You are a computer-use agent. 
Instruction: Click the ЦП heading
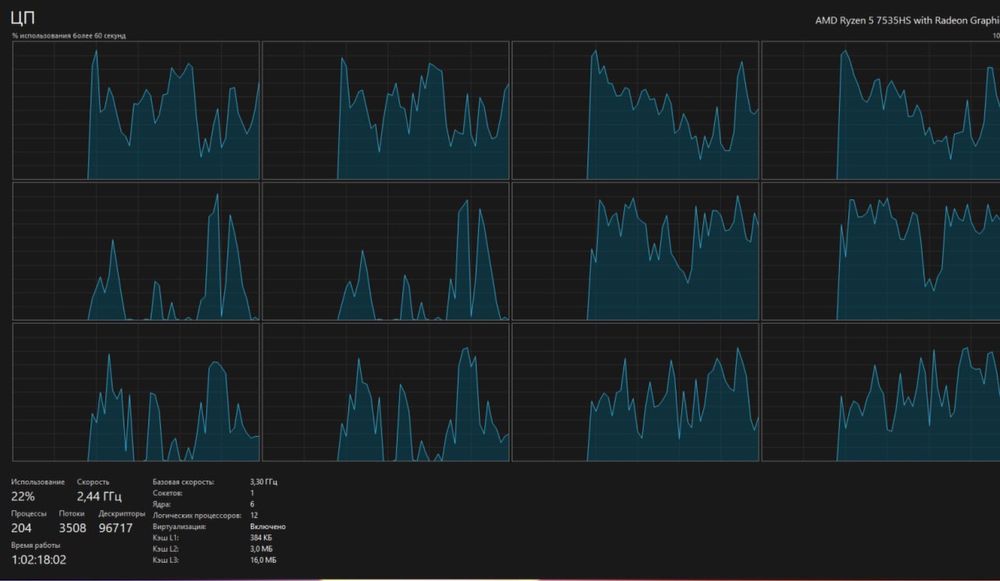[x=22, y=18]
